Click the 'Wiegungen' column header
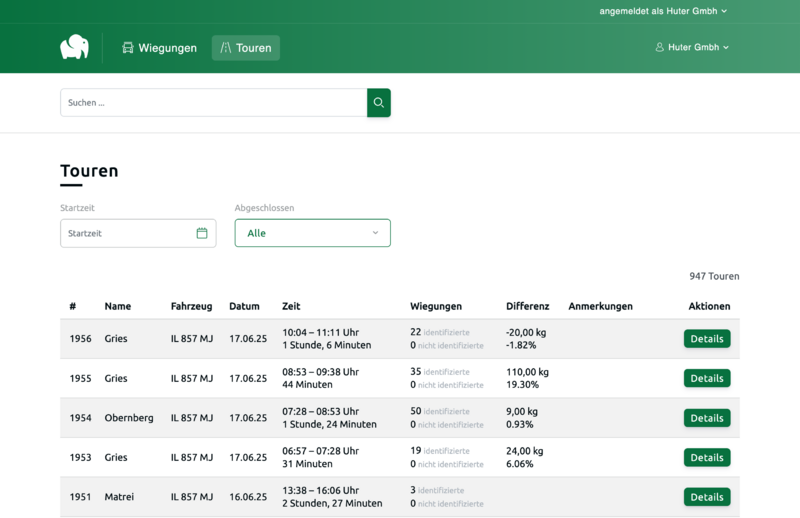Image resolution: width=800 pixels, height=518 pixels. click(x=436, y=306)
